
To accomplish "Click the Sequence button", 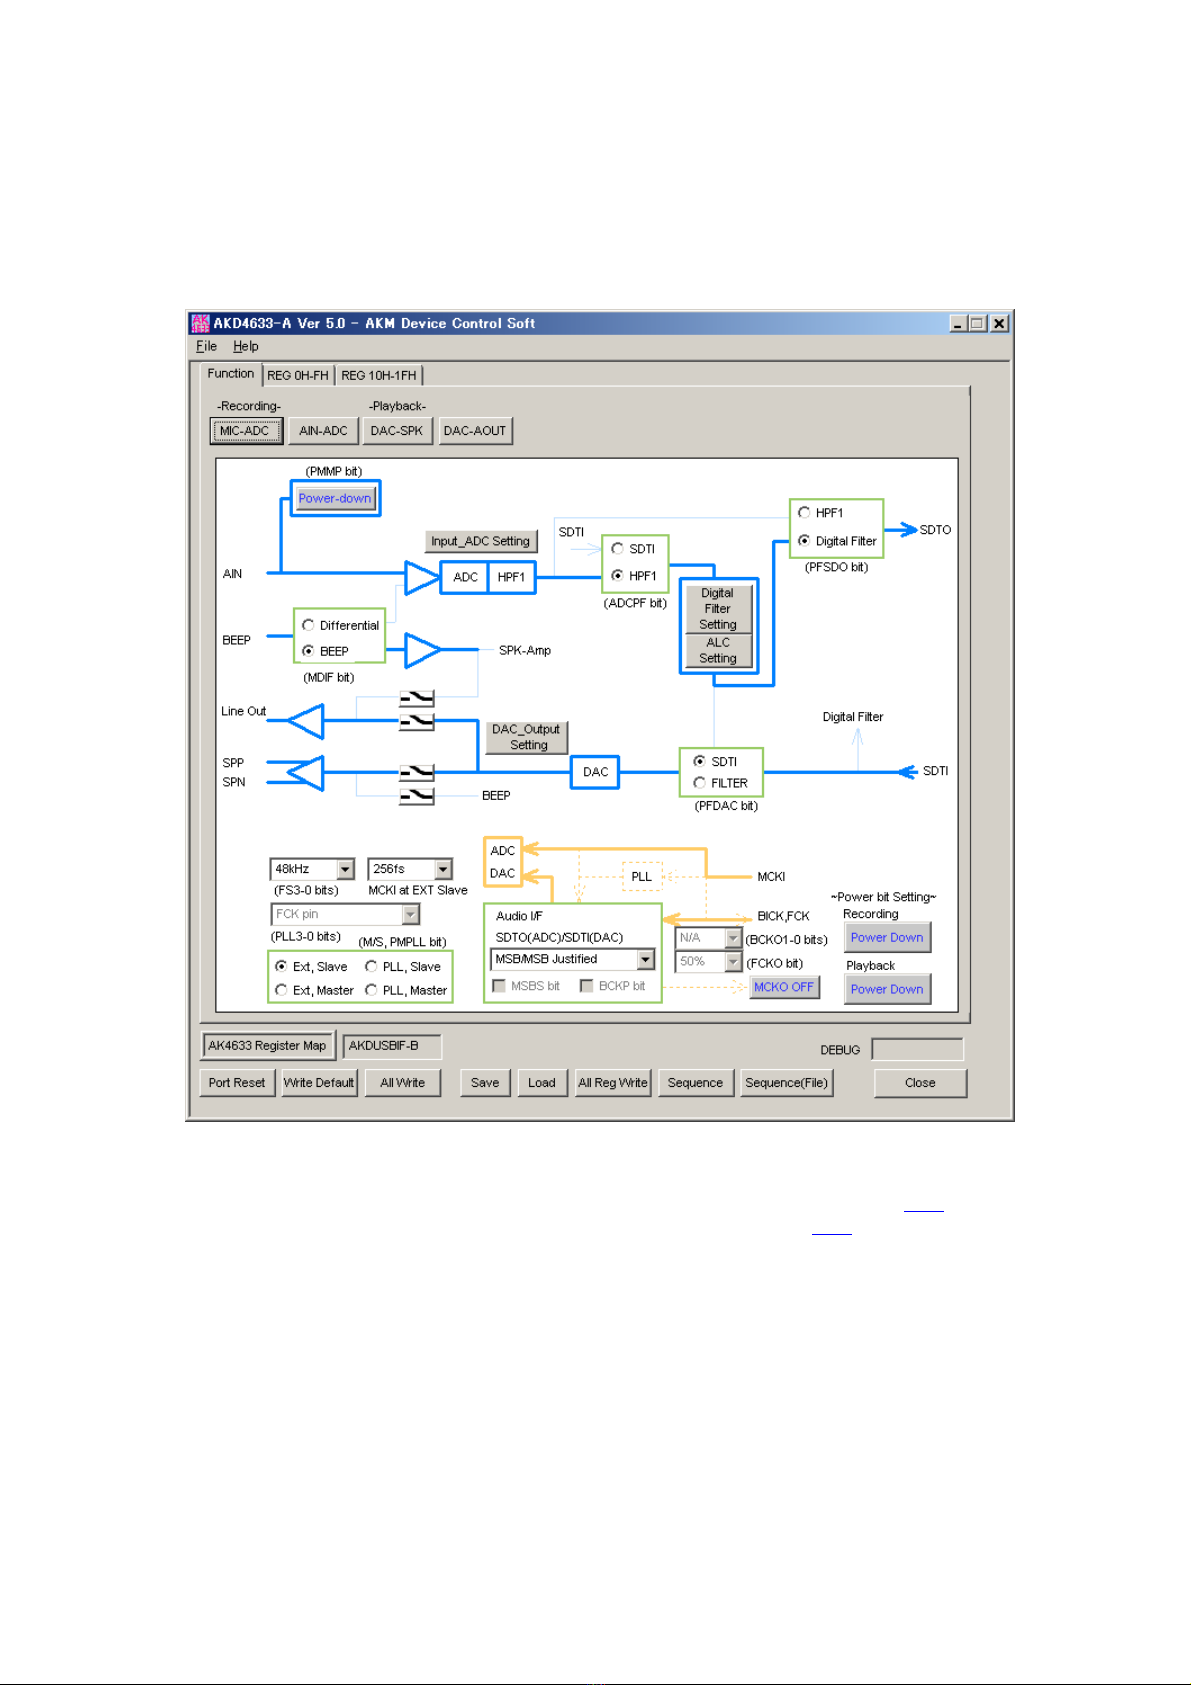I will point(695,1083).
